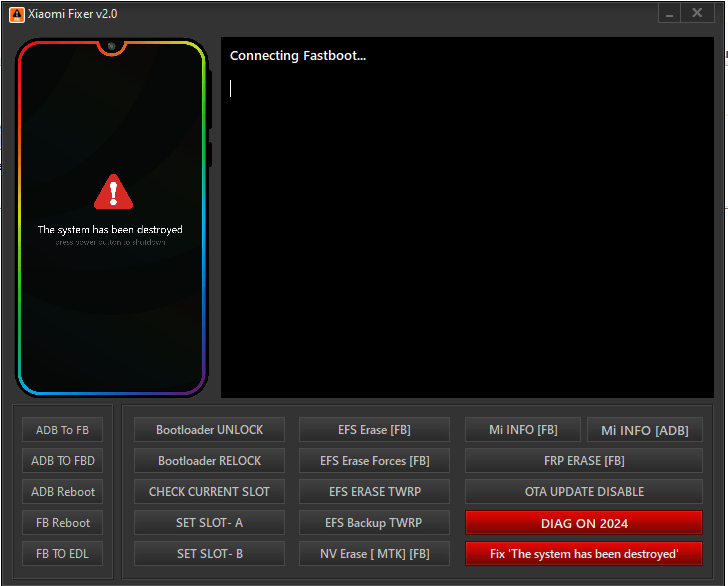Run EFS Erase [FB]

(374, 430)
